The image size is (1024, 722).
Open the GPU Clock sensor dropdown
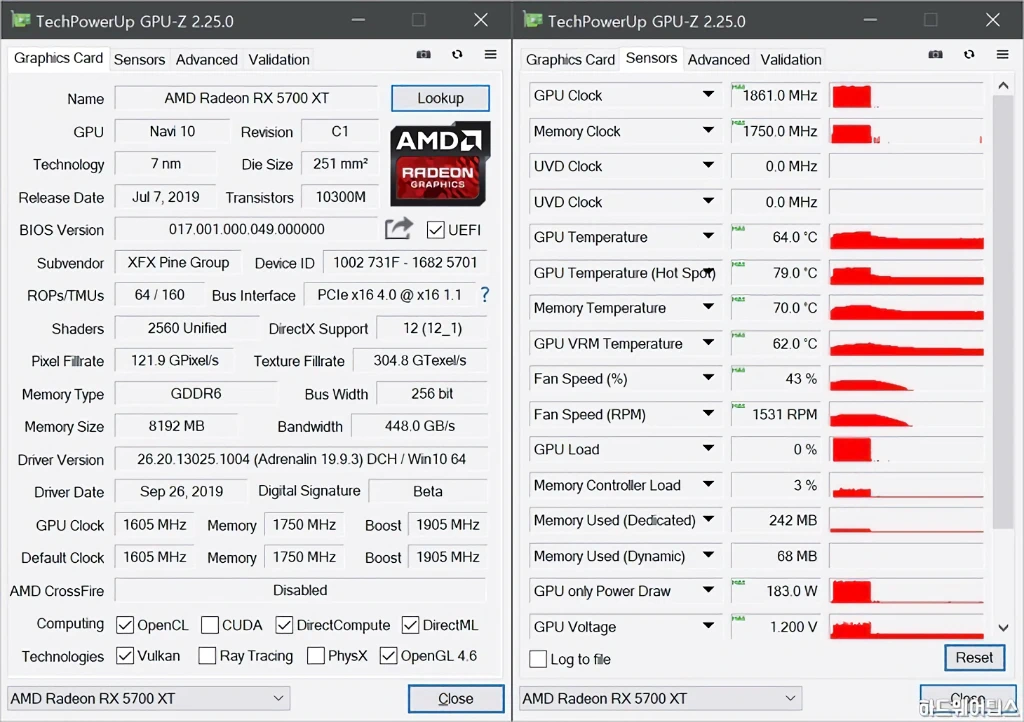point(708,95)
